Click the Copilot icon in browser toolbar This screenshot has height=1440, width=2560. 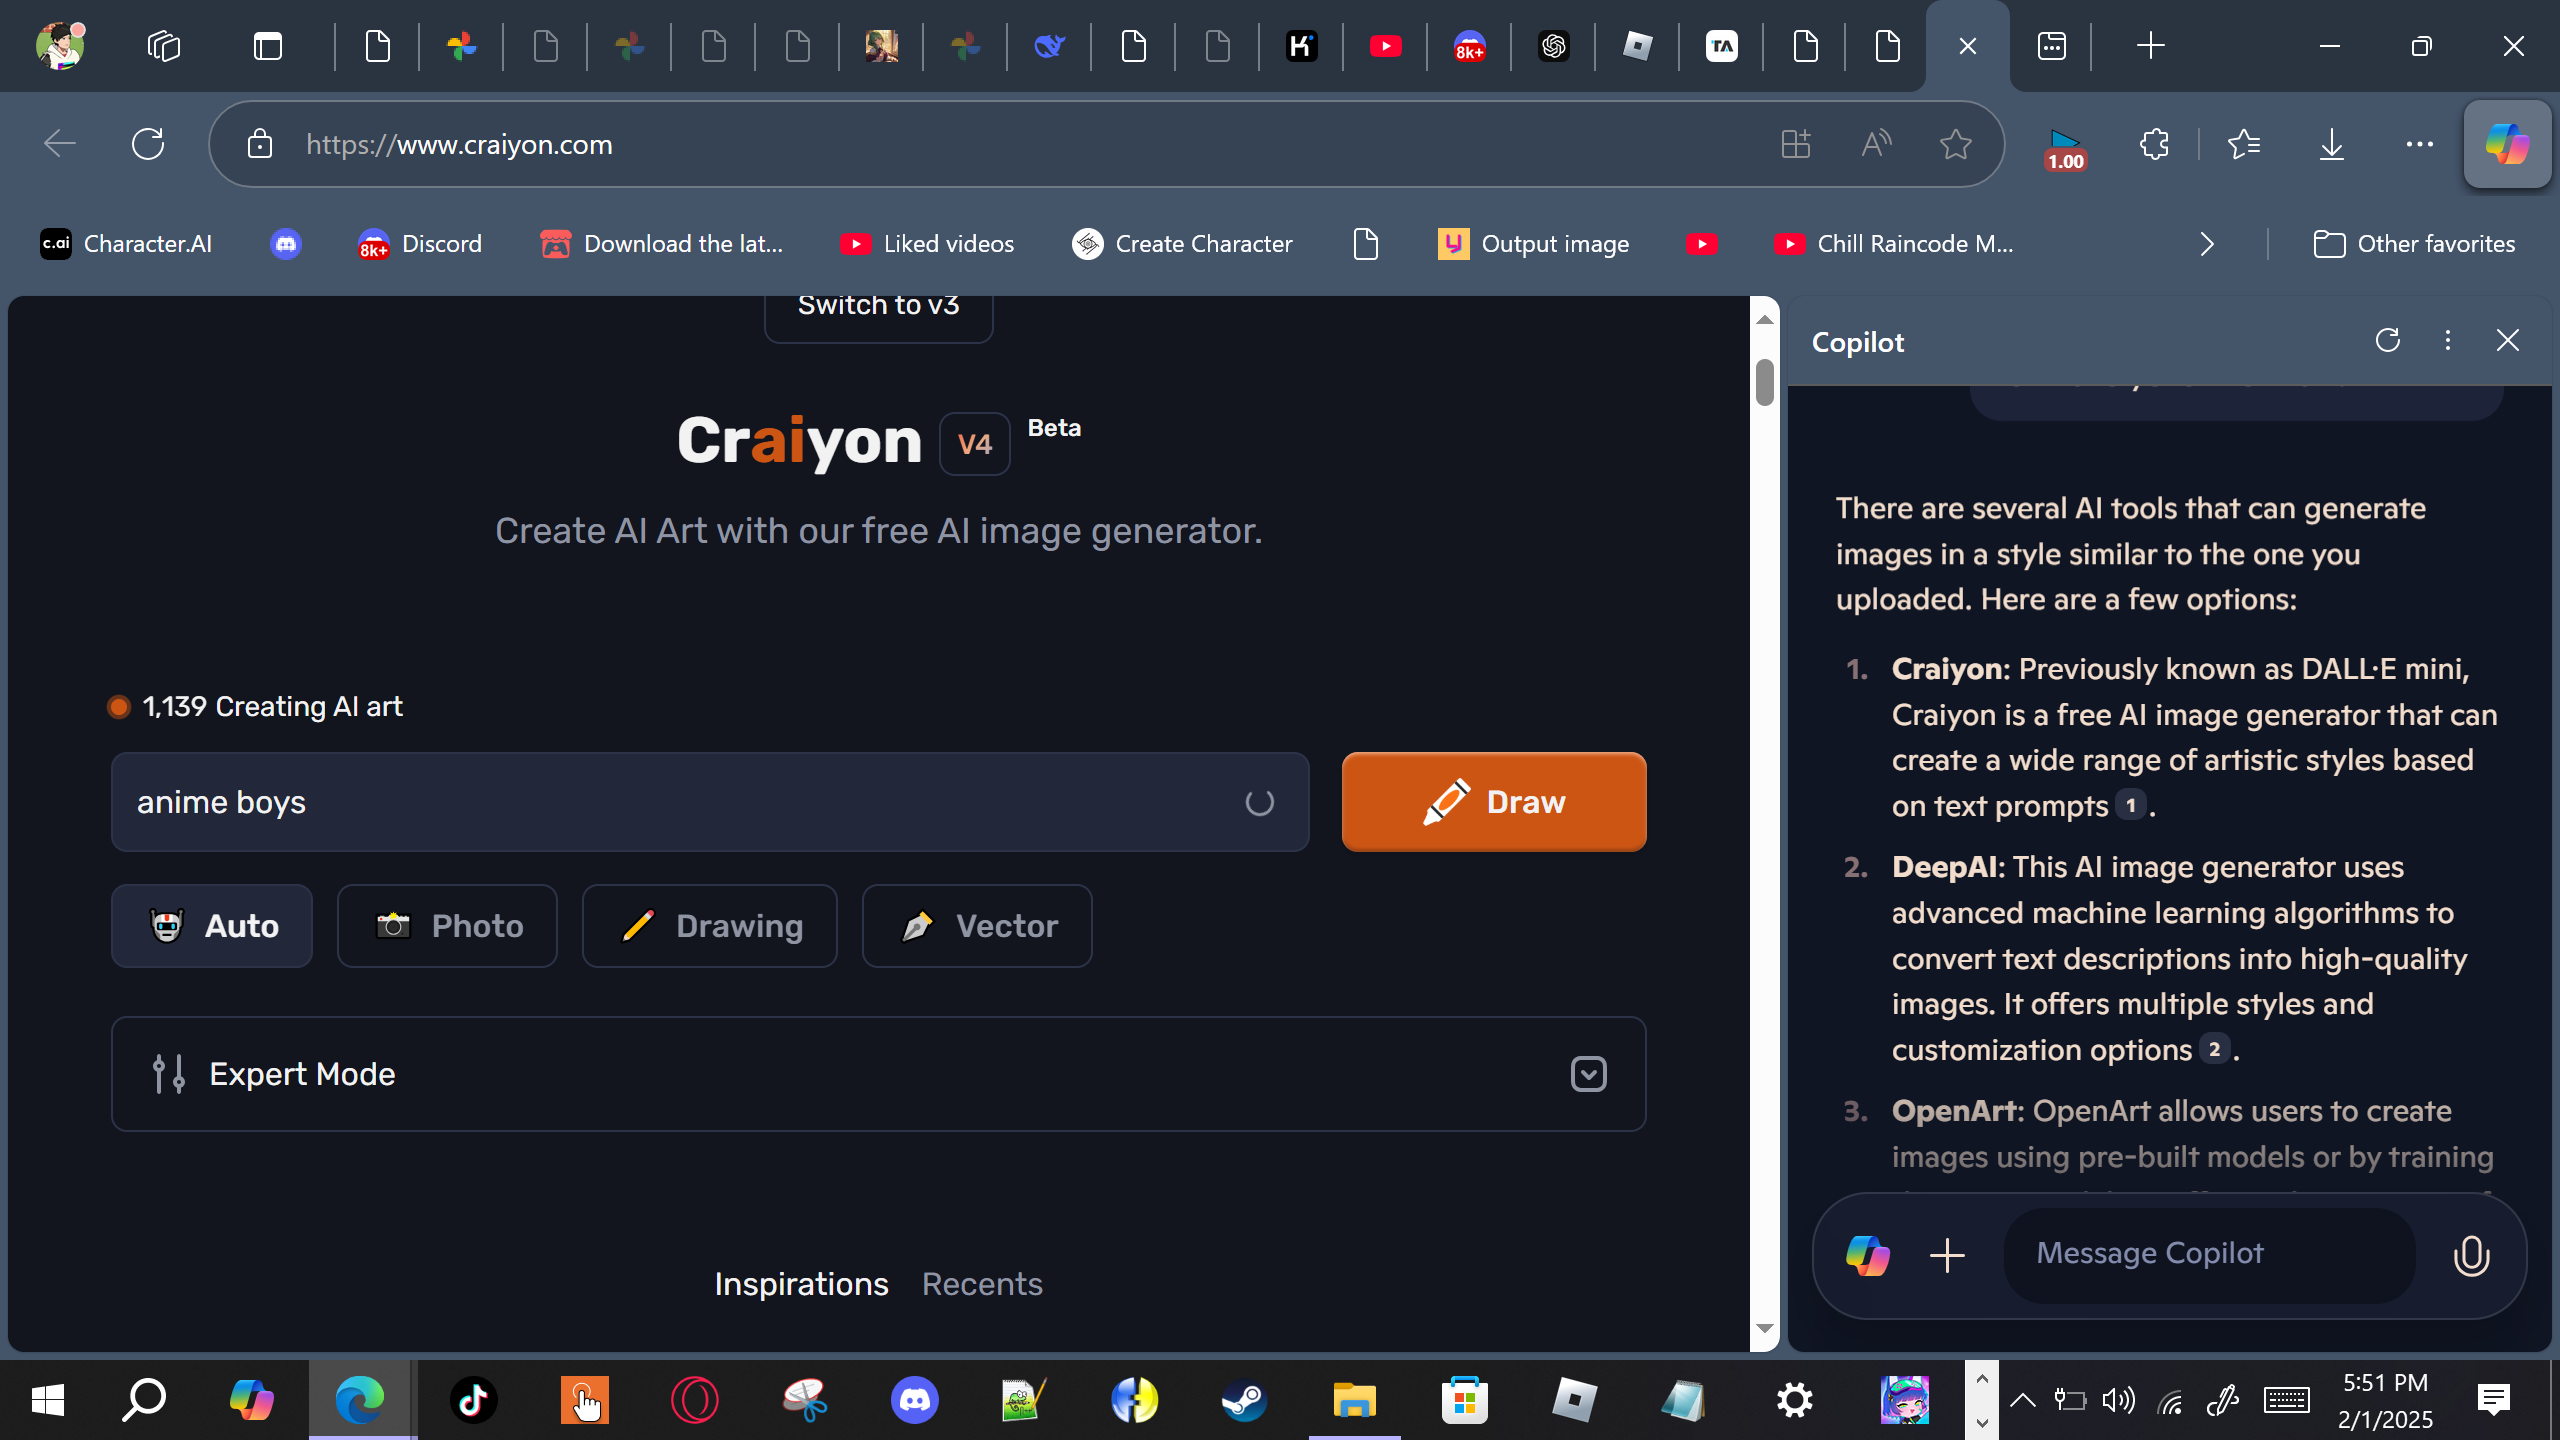[2507, 145]
